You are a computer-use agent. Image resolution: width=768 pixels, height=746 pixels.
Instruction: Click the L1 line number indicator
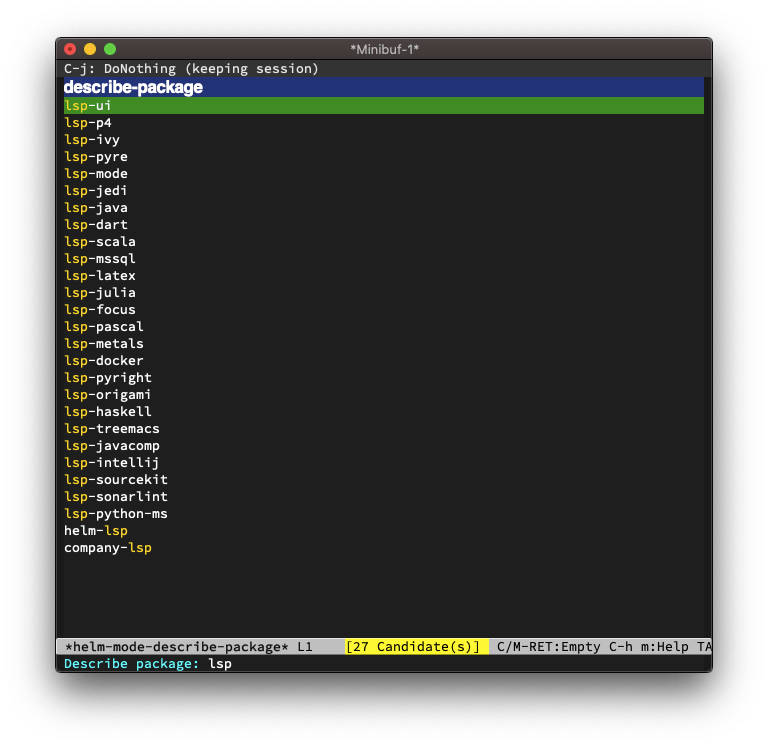point(305,647)
